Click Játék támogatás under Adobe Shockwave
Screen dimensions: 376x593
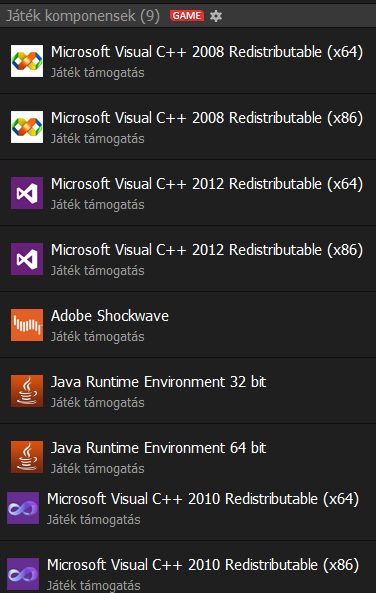click(x=98, y=337)
